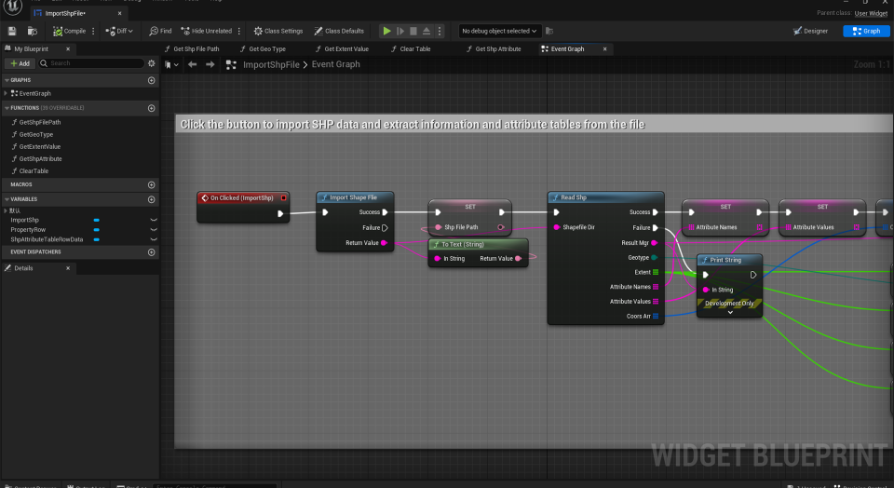Click the Add button in My Blueprint
894x488 pixels.
(20, 63)
